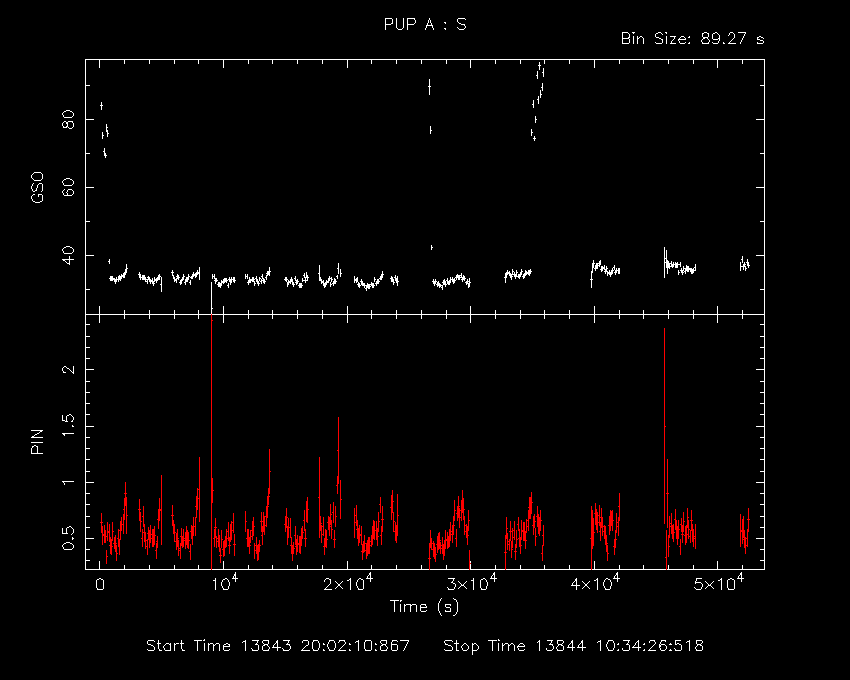Click the GSO axis tick label 80
This screenshot has width=850, height=680.
pyautogui.click(x=68, y=119)
